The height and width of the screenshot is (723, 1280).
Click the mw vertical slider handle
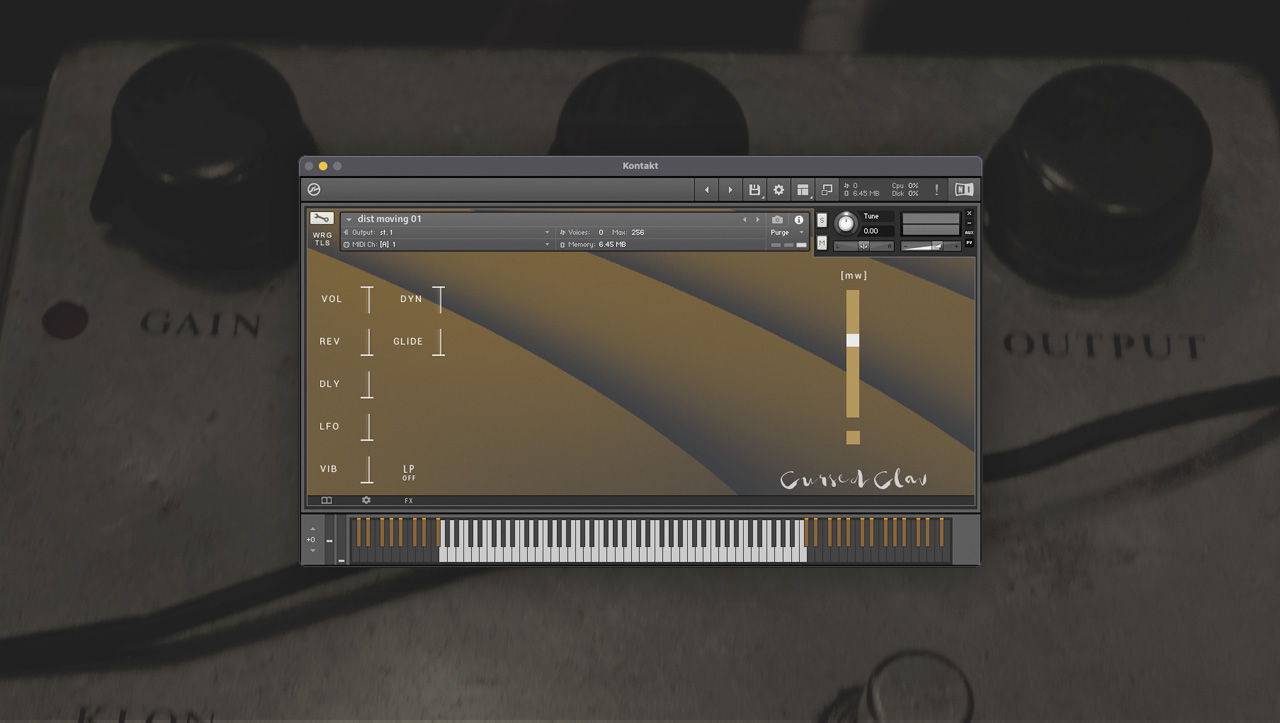853,340
